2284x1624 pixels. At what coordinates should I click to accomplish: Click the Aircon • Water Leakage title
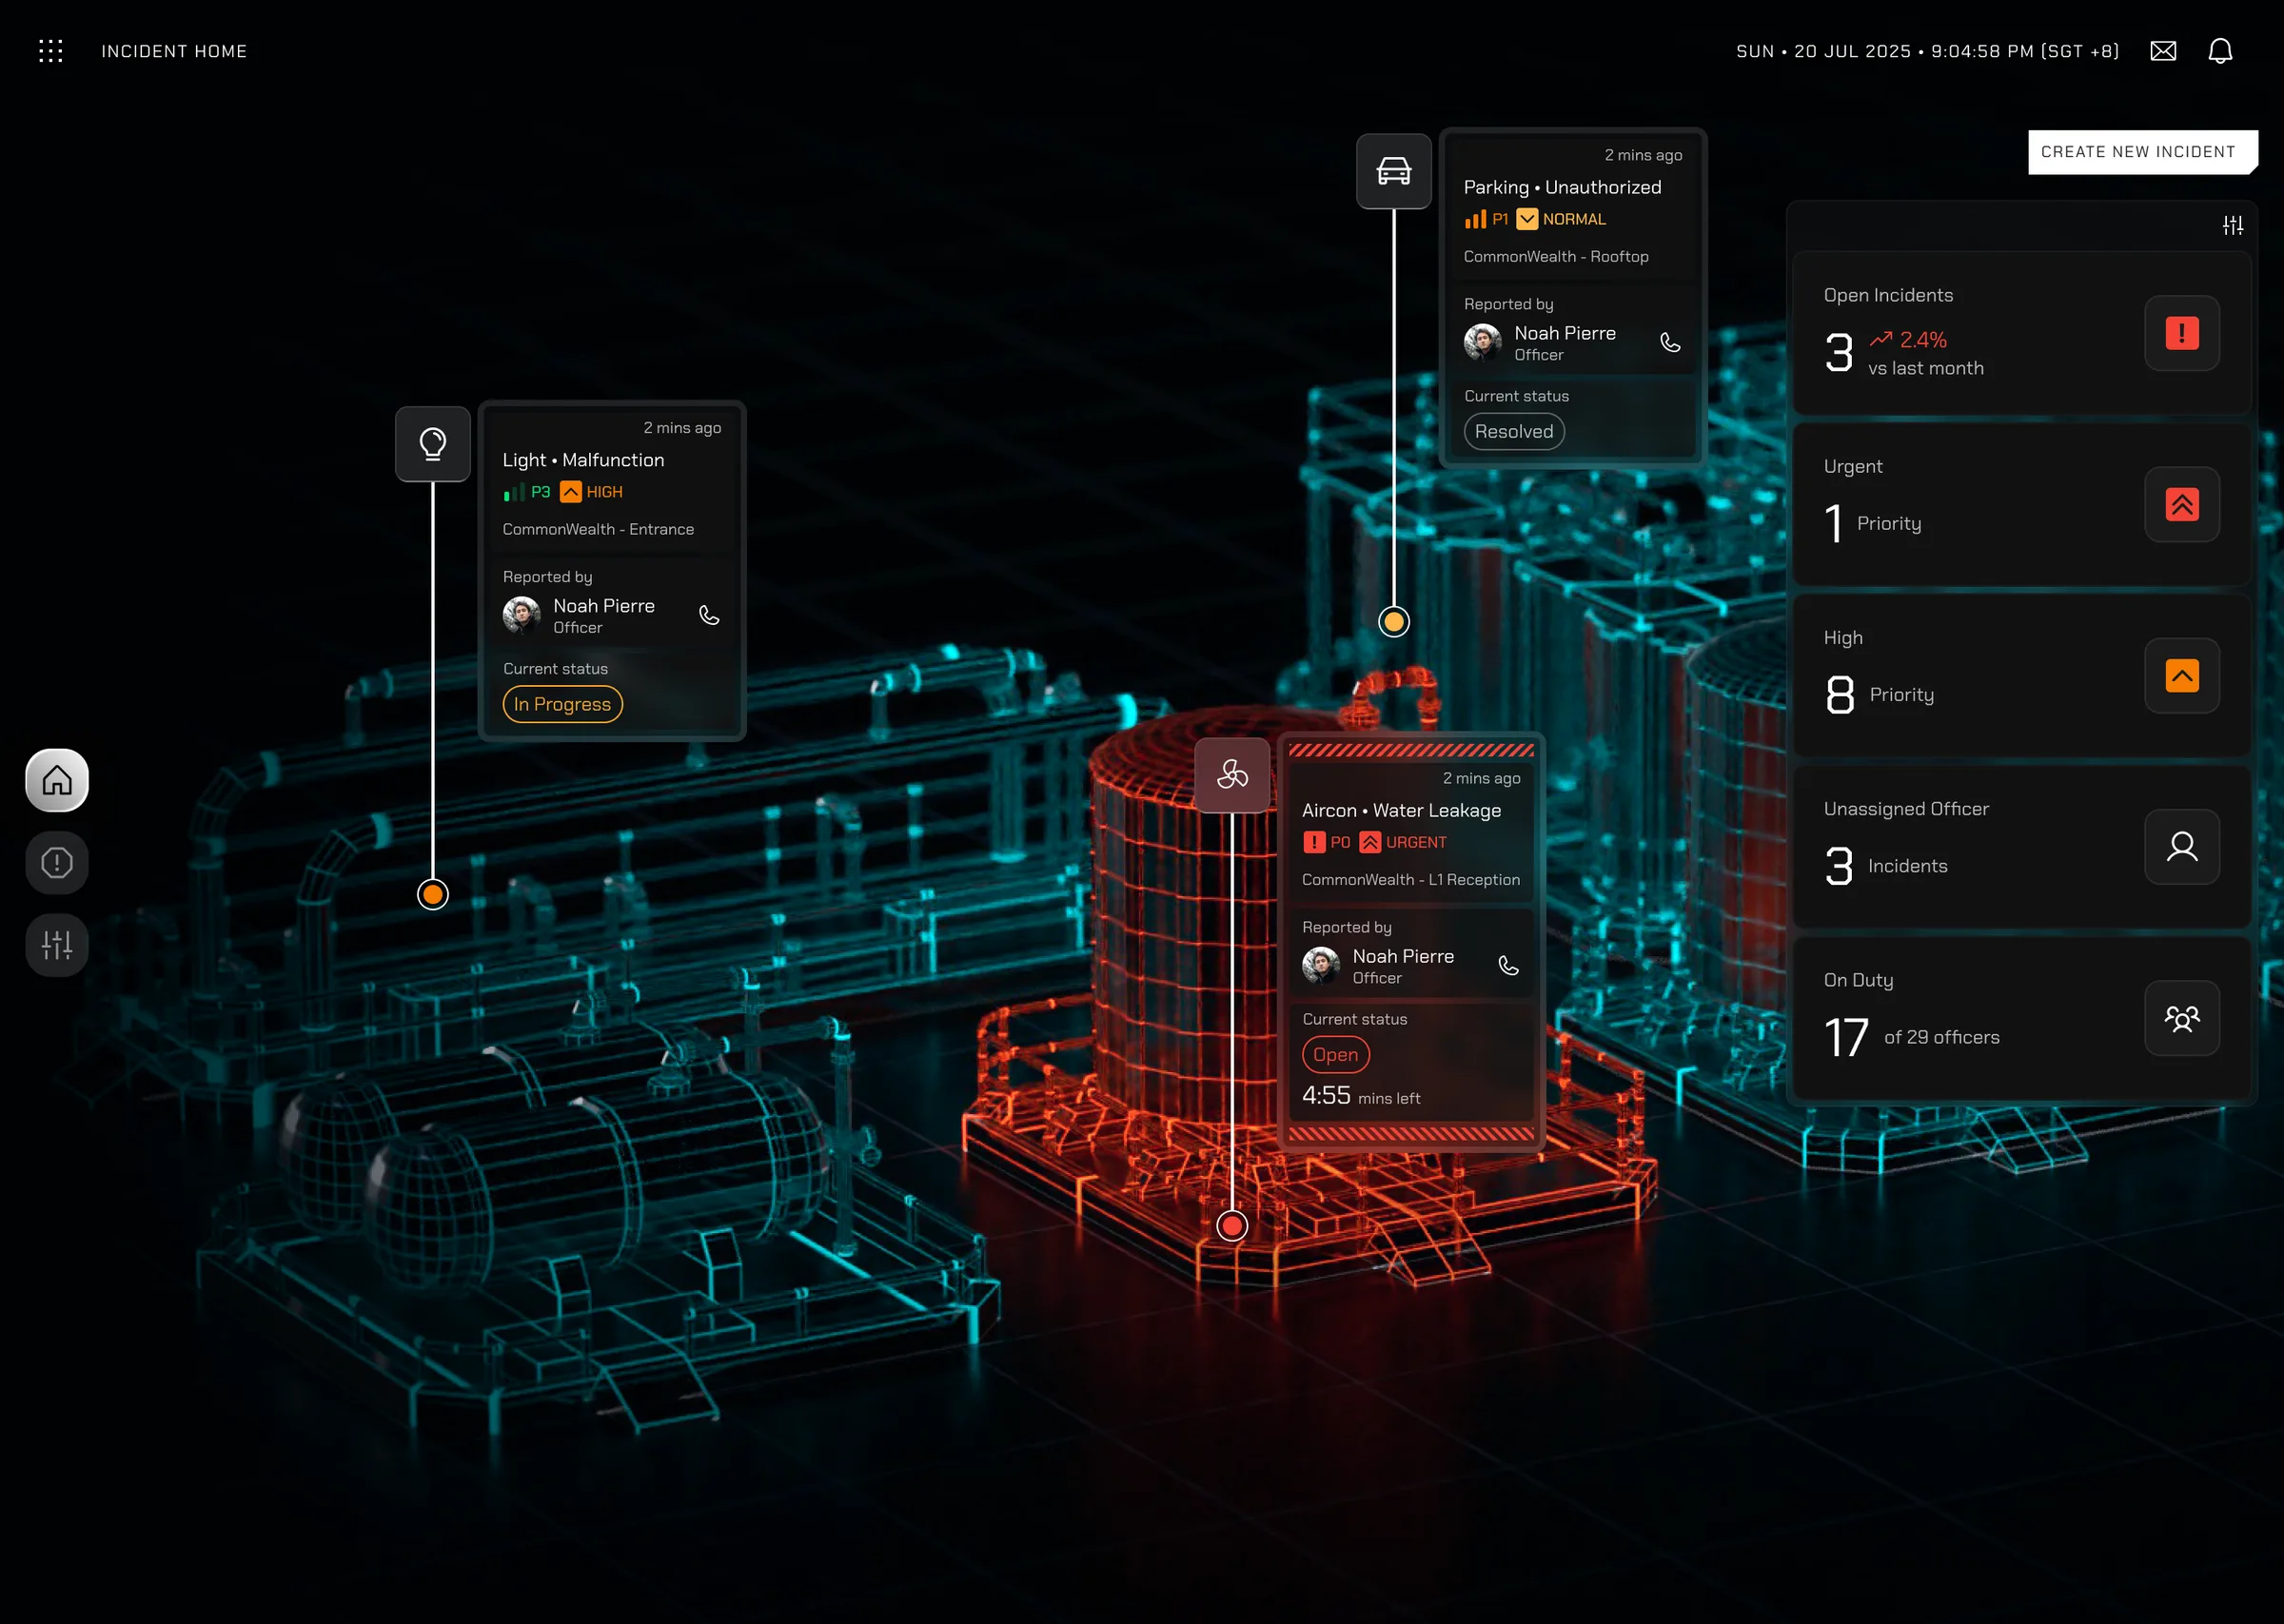(x=1401, y=810)
